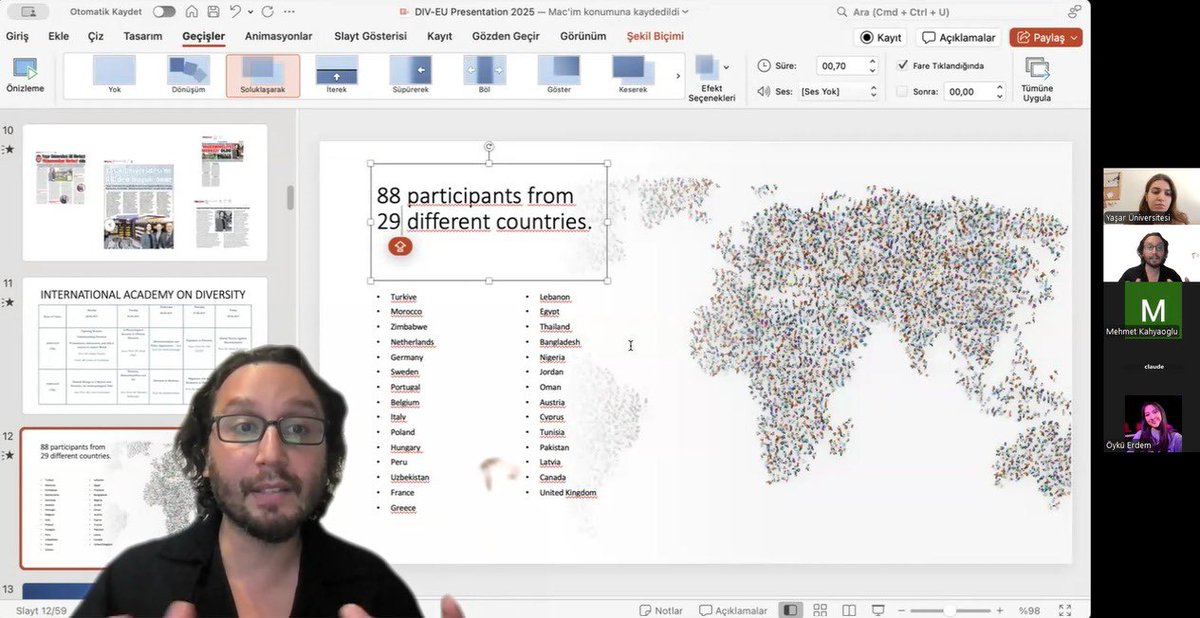Open the Tasarım tab
The image size is (1200, 618).
[143, 36]
